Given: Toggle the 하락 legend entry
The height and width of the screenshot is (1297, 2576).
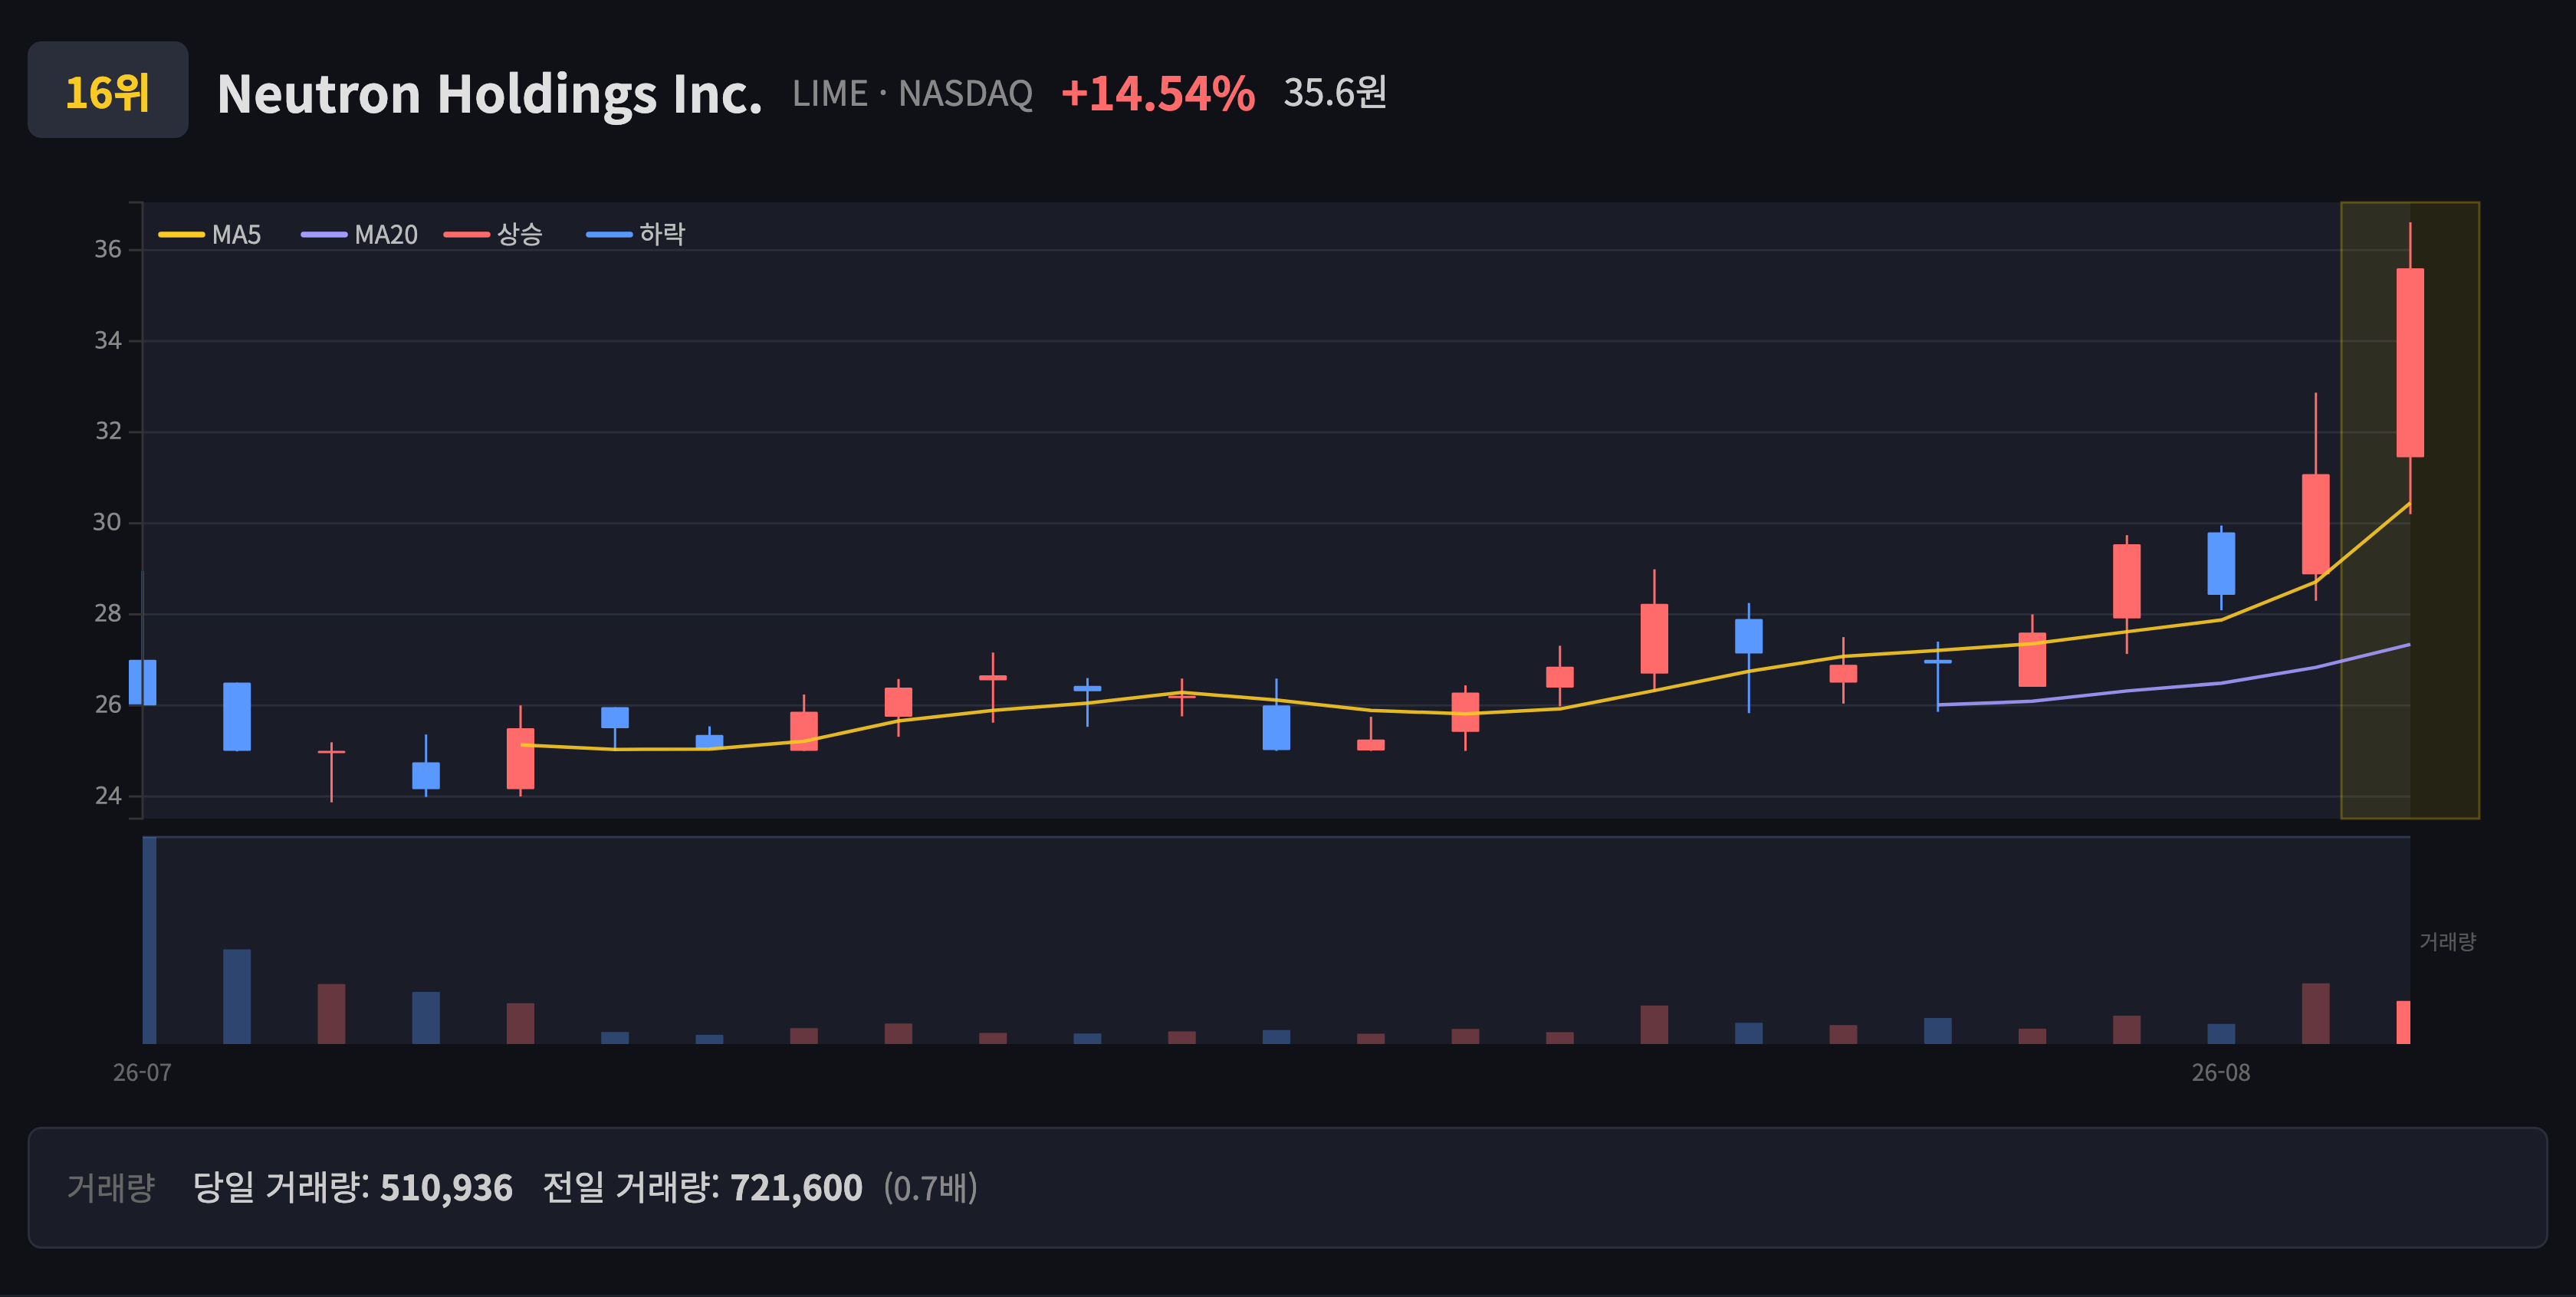Looking at the screenshot, I should point(636,235).
